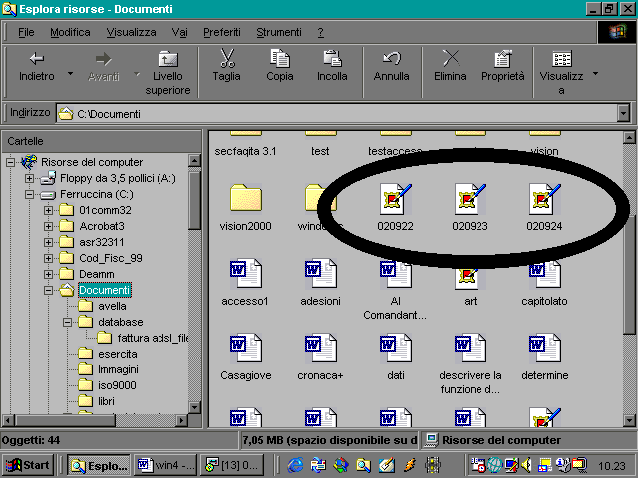Image resolution: width=638 pixels, height=478 pixels.
Task: Launch Internet Explorer from quick launch
Action: pos(295,465)
